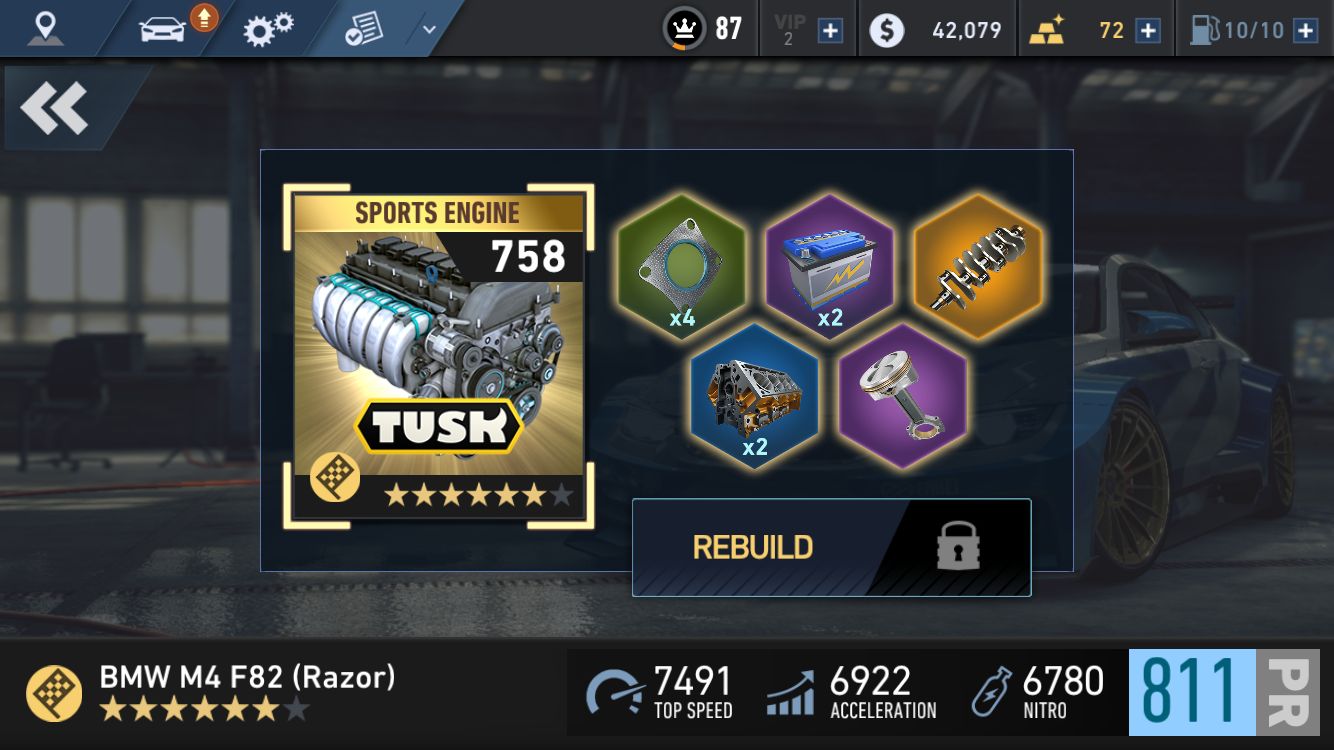Refill fuel with the plus button
This screenshot has width=1334, height=750.
click(1305, 30)
